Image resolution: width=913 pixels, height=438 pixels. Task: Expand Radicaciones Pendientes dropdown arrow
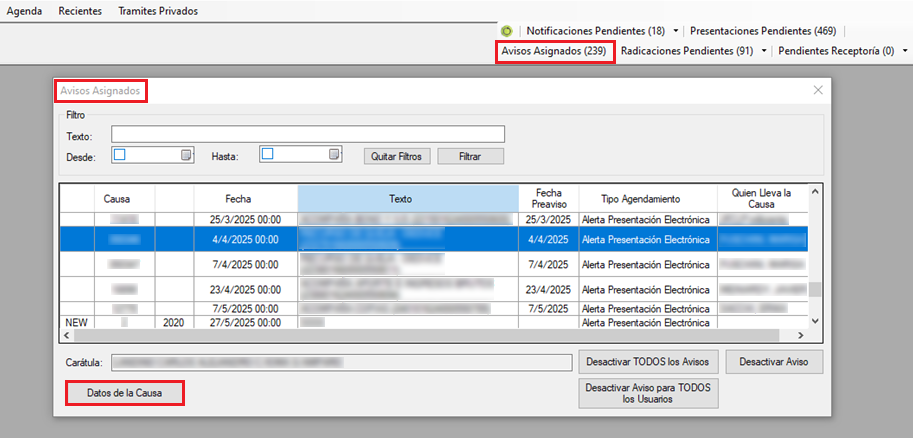[x=765, y=50]
